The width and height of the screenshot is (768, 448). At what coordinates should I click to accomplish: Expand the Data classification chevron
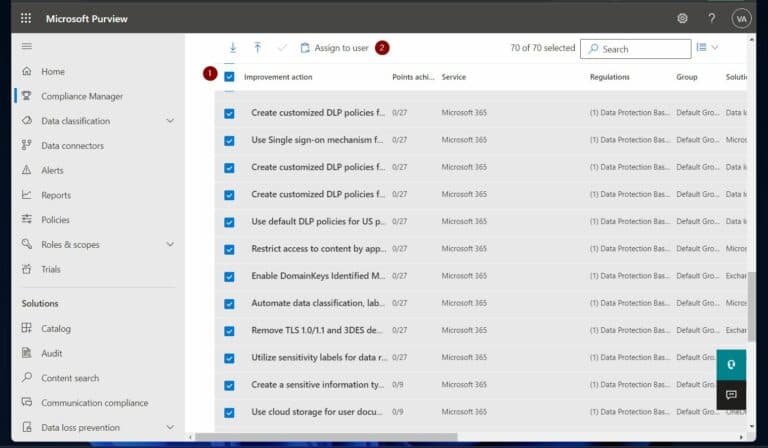coord(170,120)
